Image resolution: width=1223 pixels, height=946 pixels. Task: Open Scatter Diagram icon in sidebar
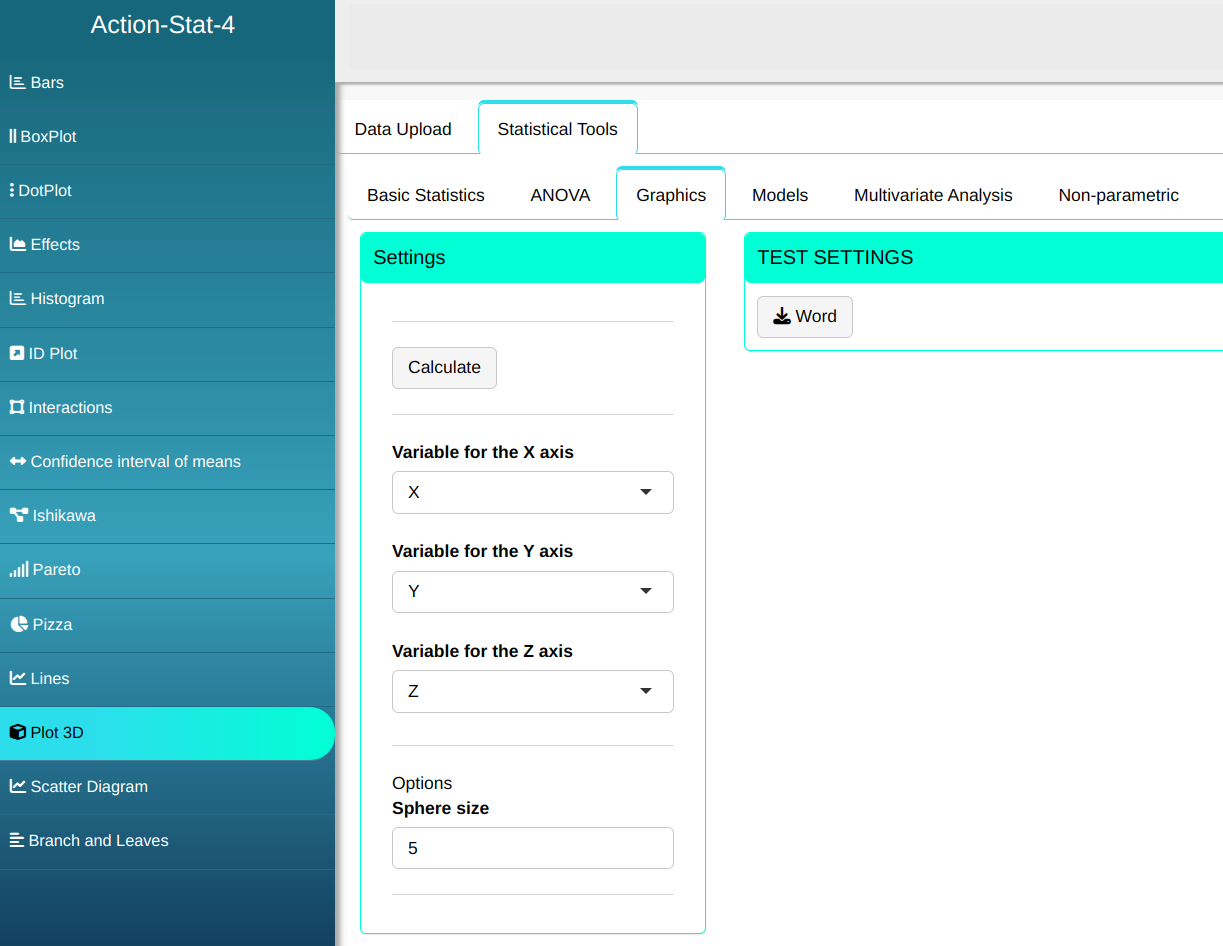[x=18, y=787]
